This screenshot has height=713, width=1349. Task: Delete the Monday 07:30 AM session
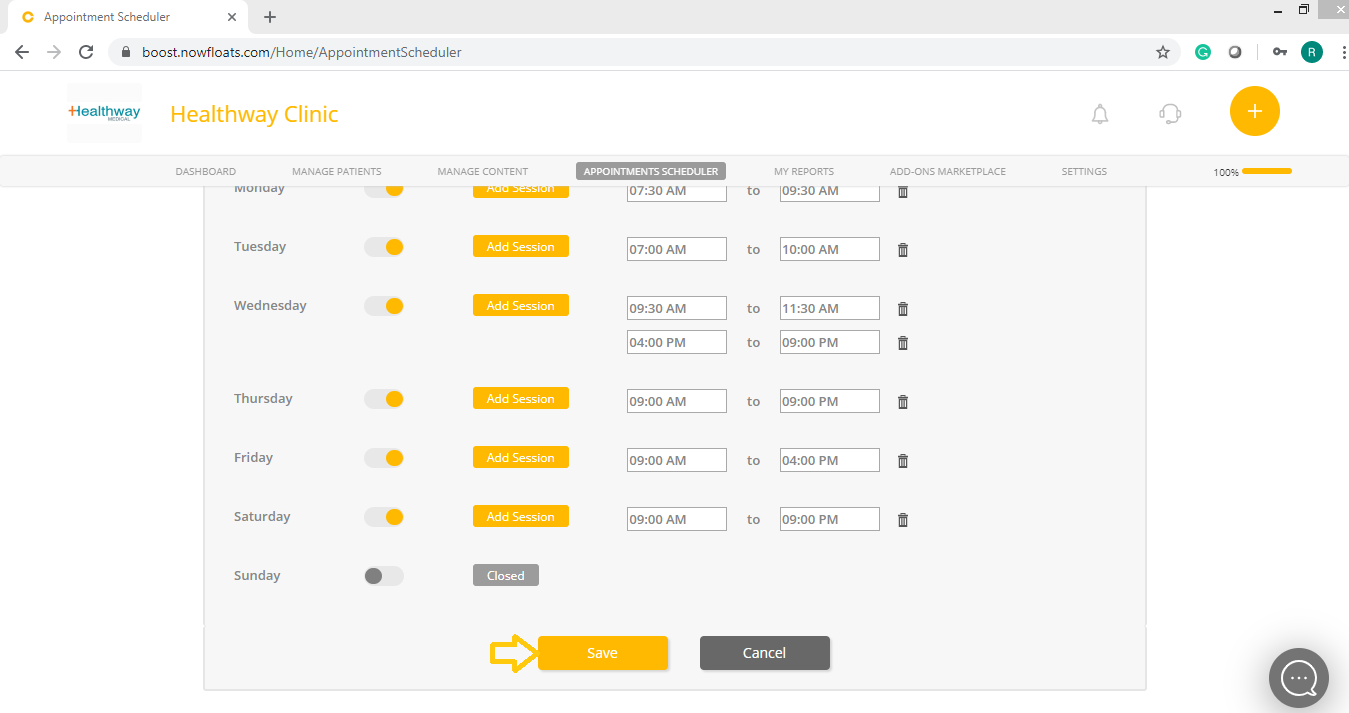pyautogui.click(x=903, y=191)
